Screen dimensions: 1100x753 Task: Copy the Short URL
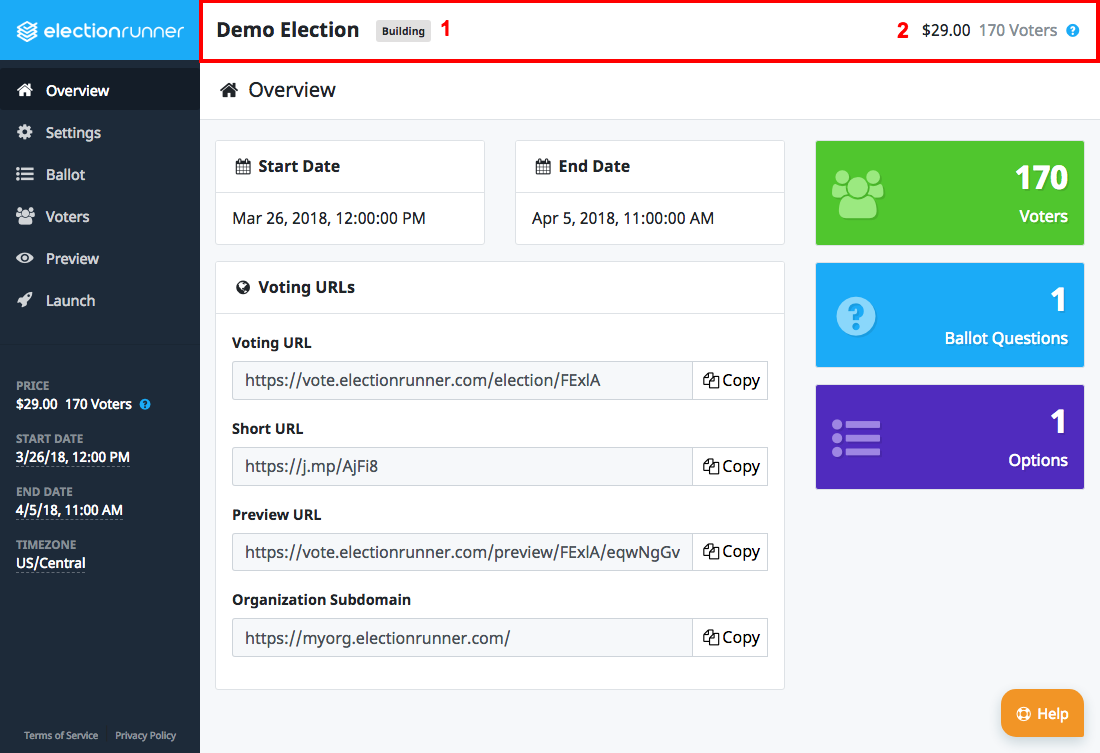click(730, 466)
